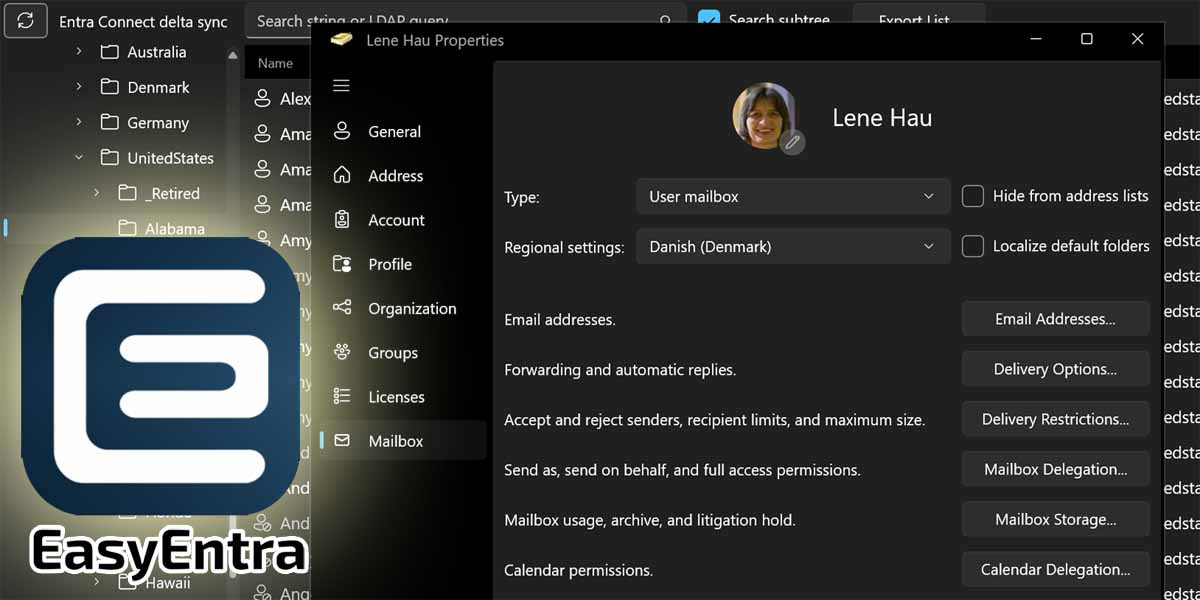Screen dimensions: 1200x600
Task: Click the tree scrollbar up arrow
Action: click(x=233, y=55)
